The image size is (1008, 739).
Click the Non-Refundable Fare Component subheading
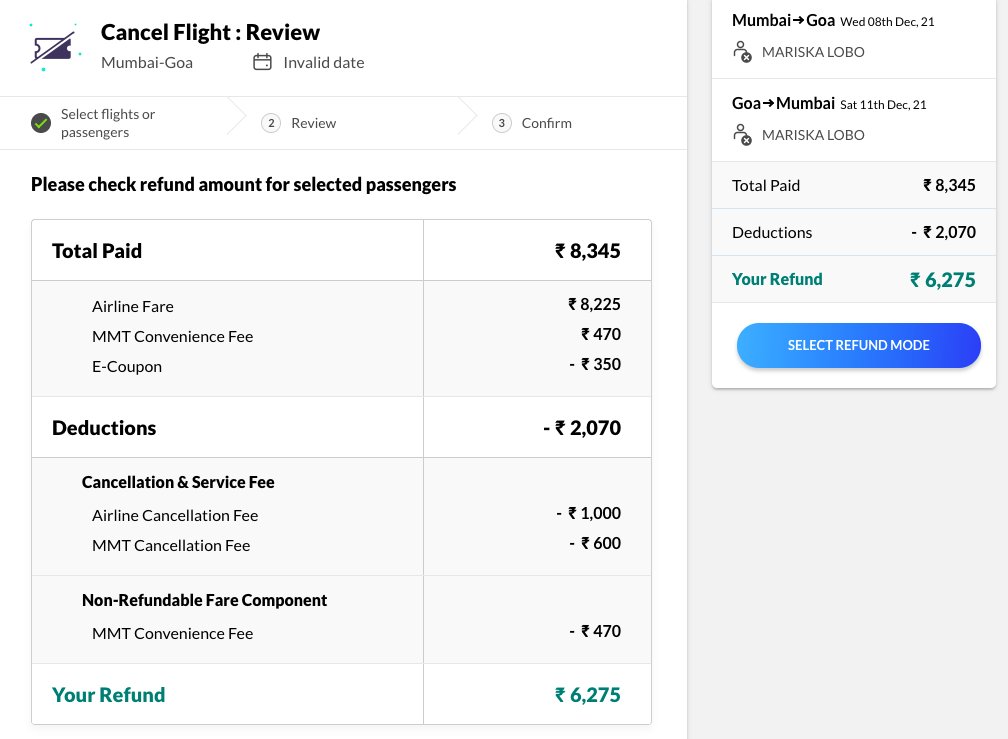204,600
